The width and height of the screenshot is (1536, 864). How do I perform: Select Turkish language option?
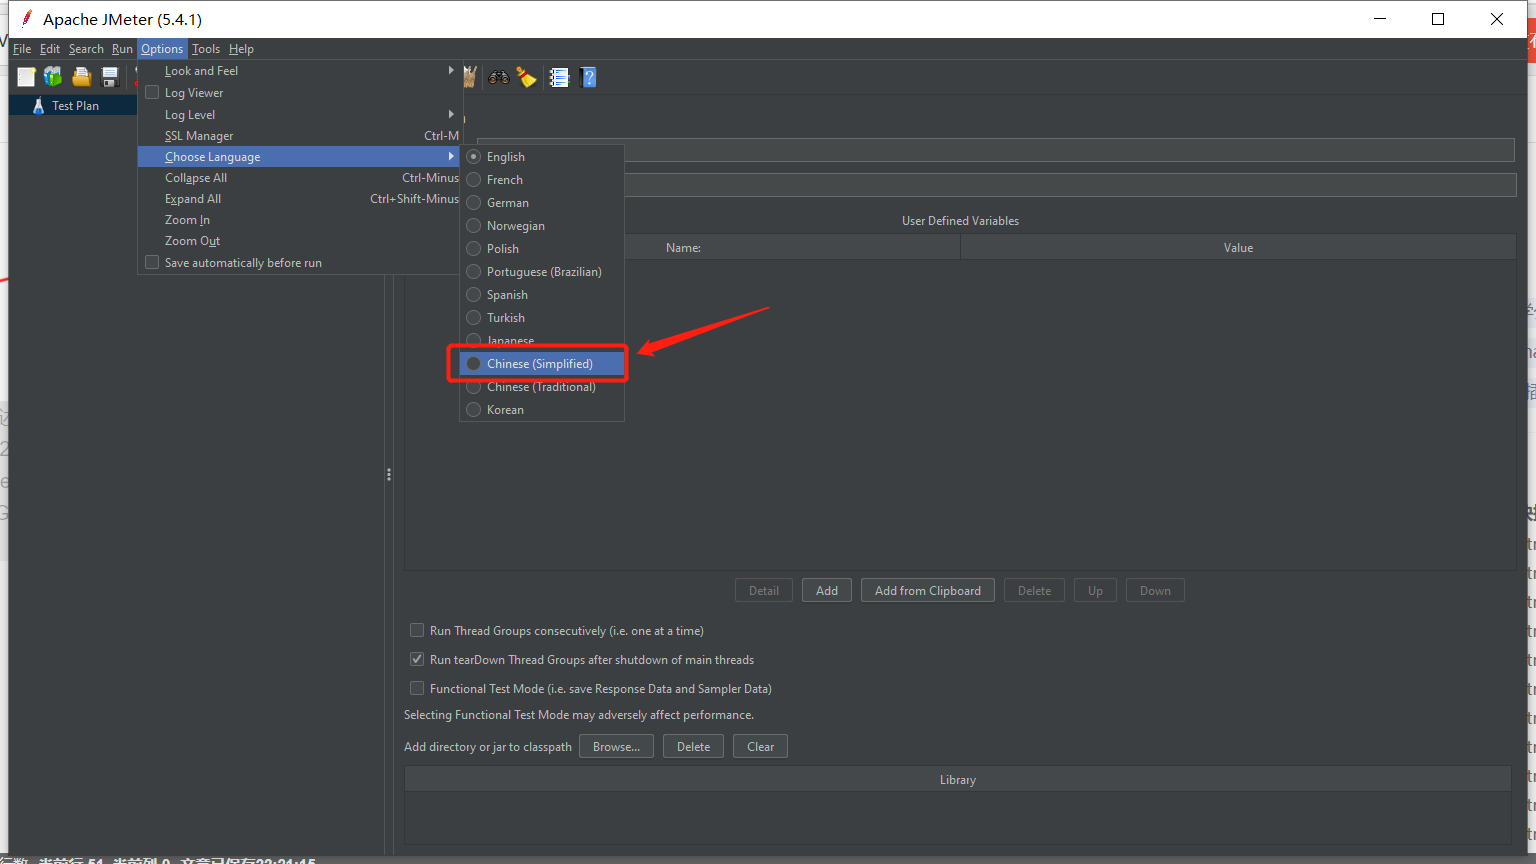click(x=542, y=317)
